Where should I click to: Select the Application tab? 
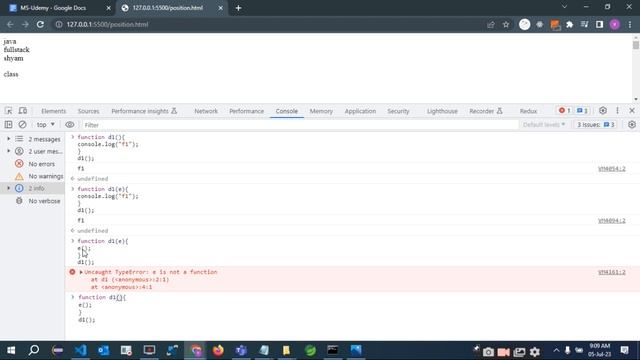[360, 111]
